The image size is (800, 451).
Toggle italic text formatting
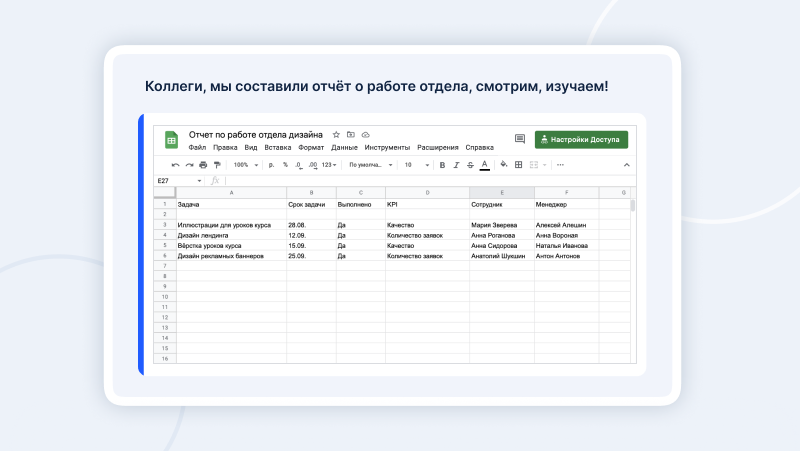click(x=456, y=165)
